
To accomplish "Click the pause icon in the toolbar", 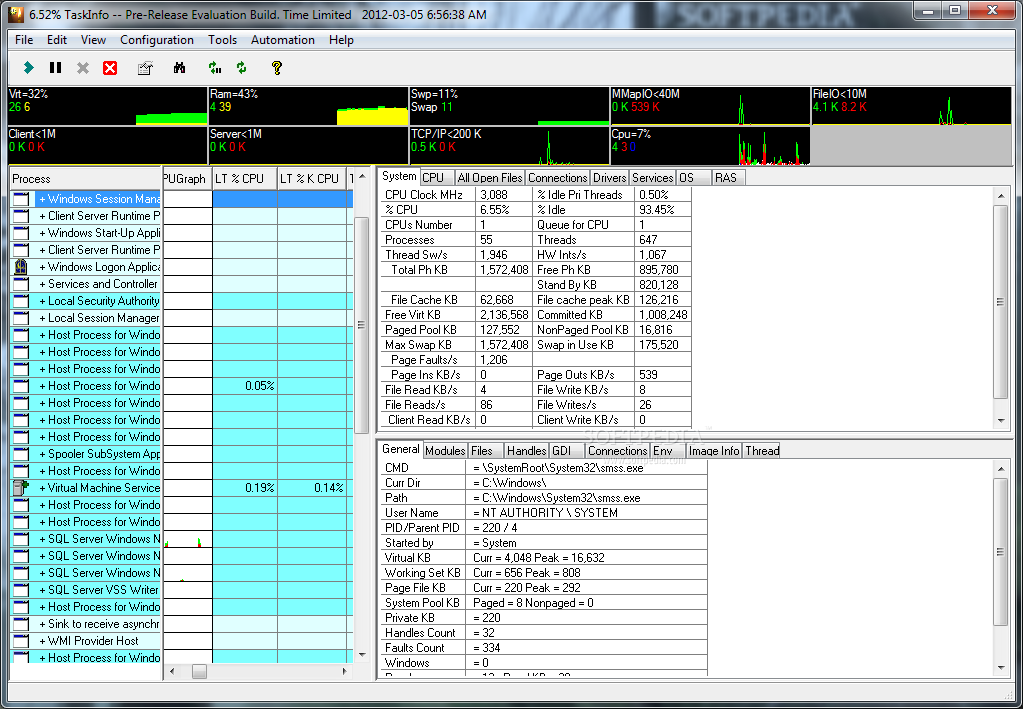I will (x=55, y=68).
